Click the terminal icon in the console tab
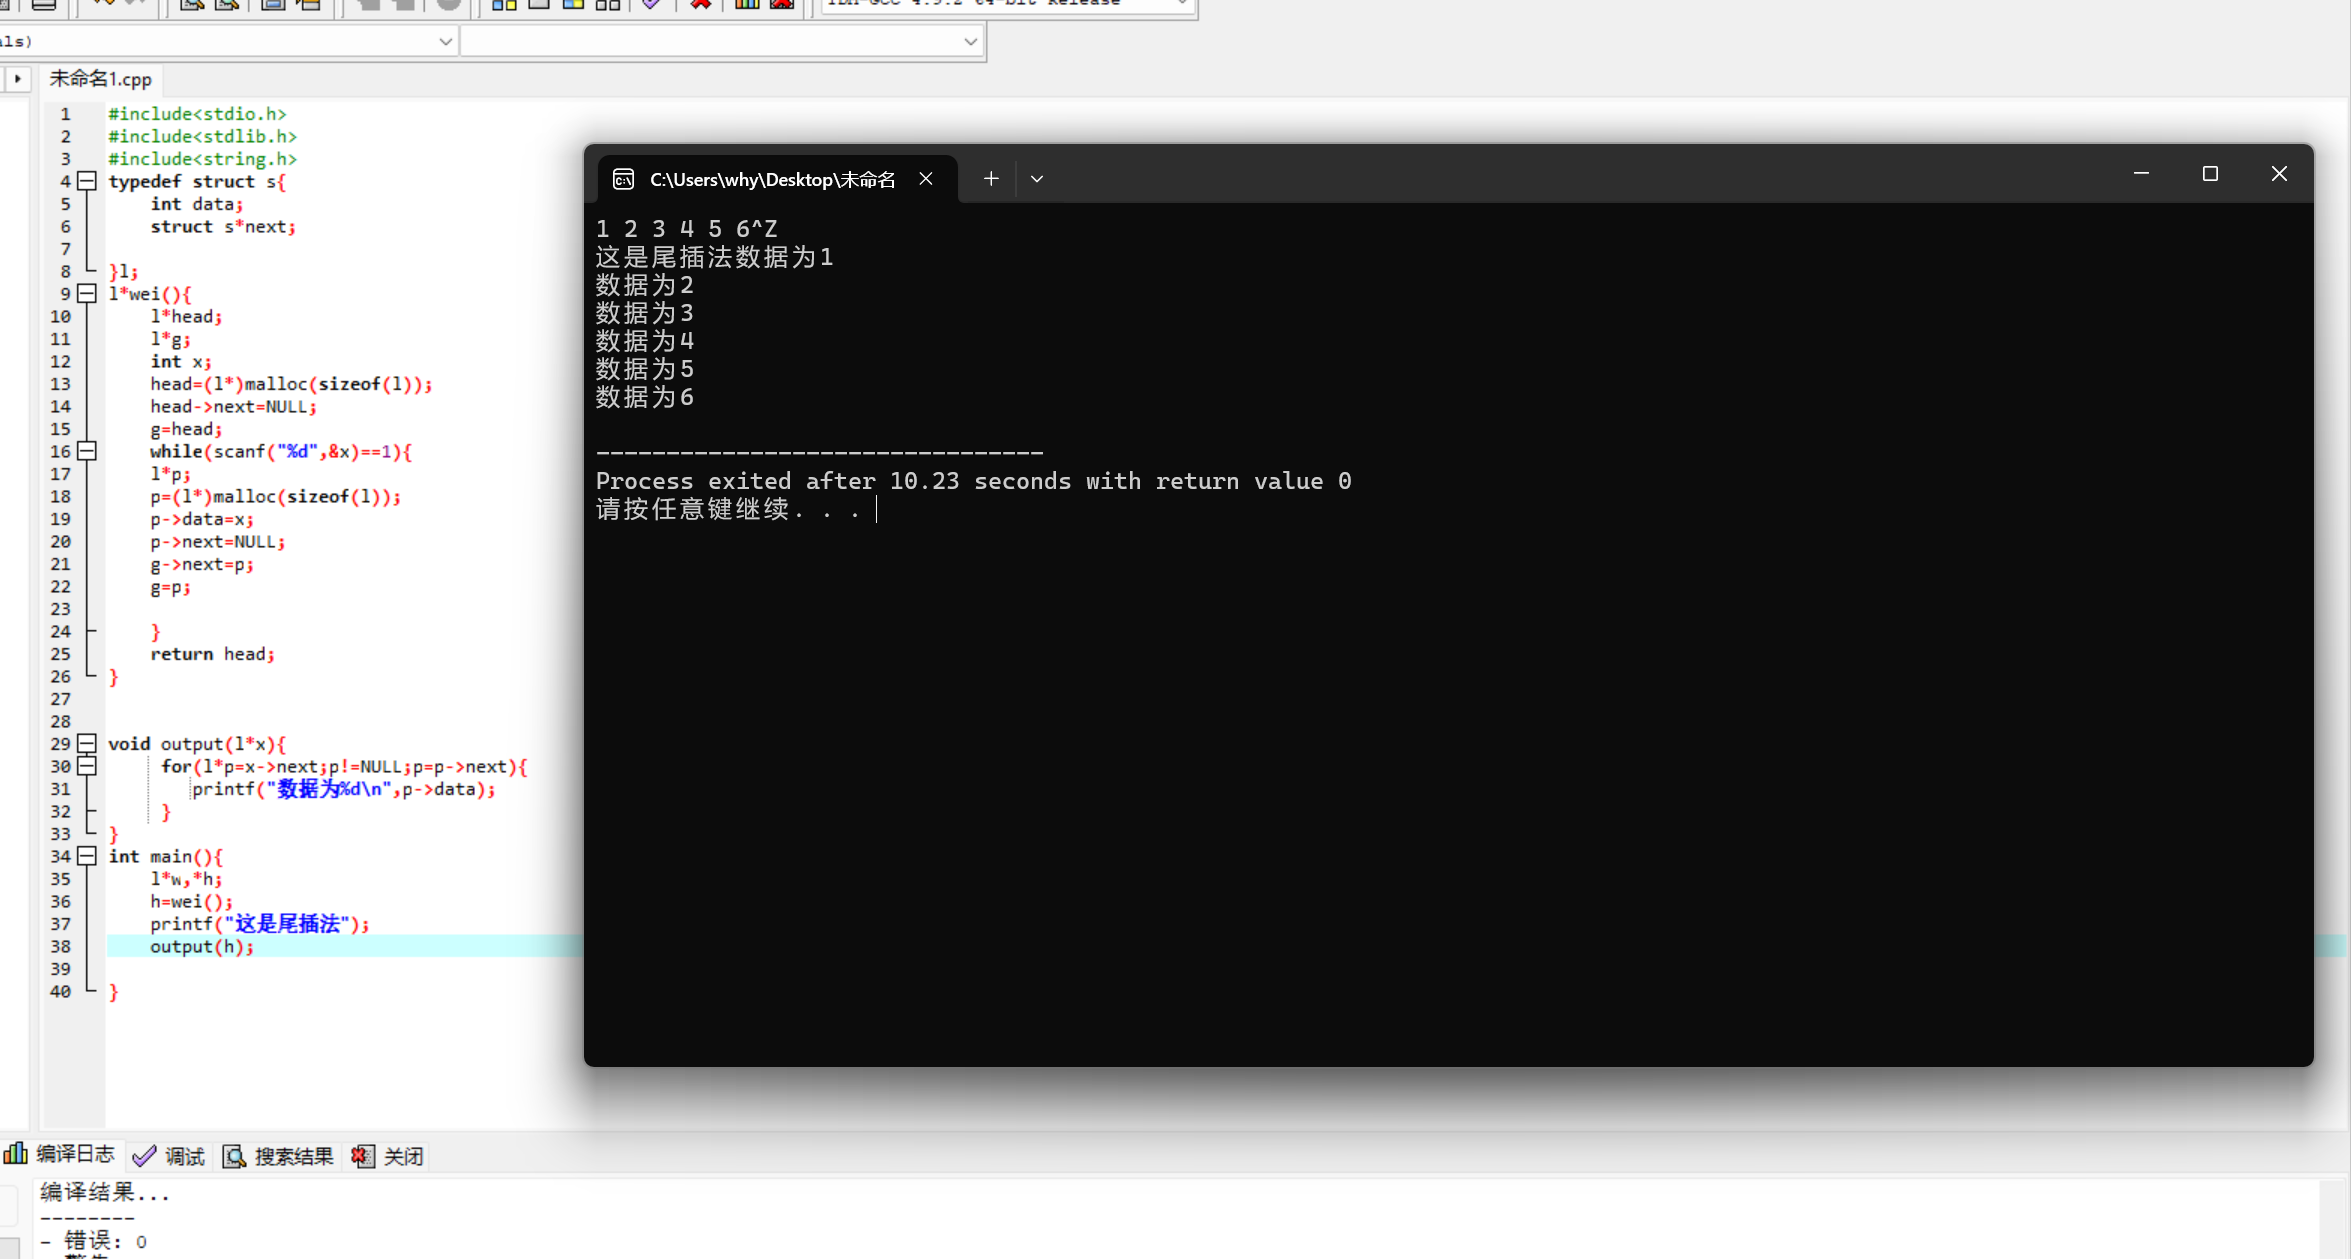This screenshot has width=2351, height=1259. [x=623, y=179]
